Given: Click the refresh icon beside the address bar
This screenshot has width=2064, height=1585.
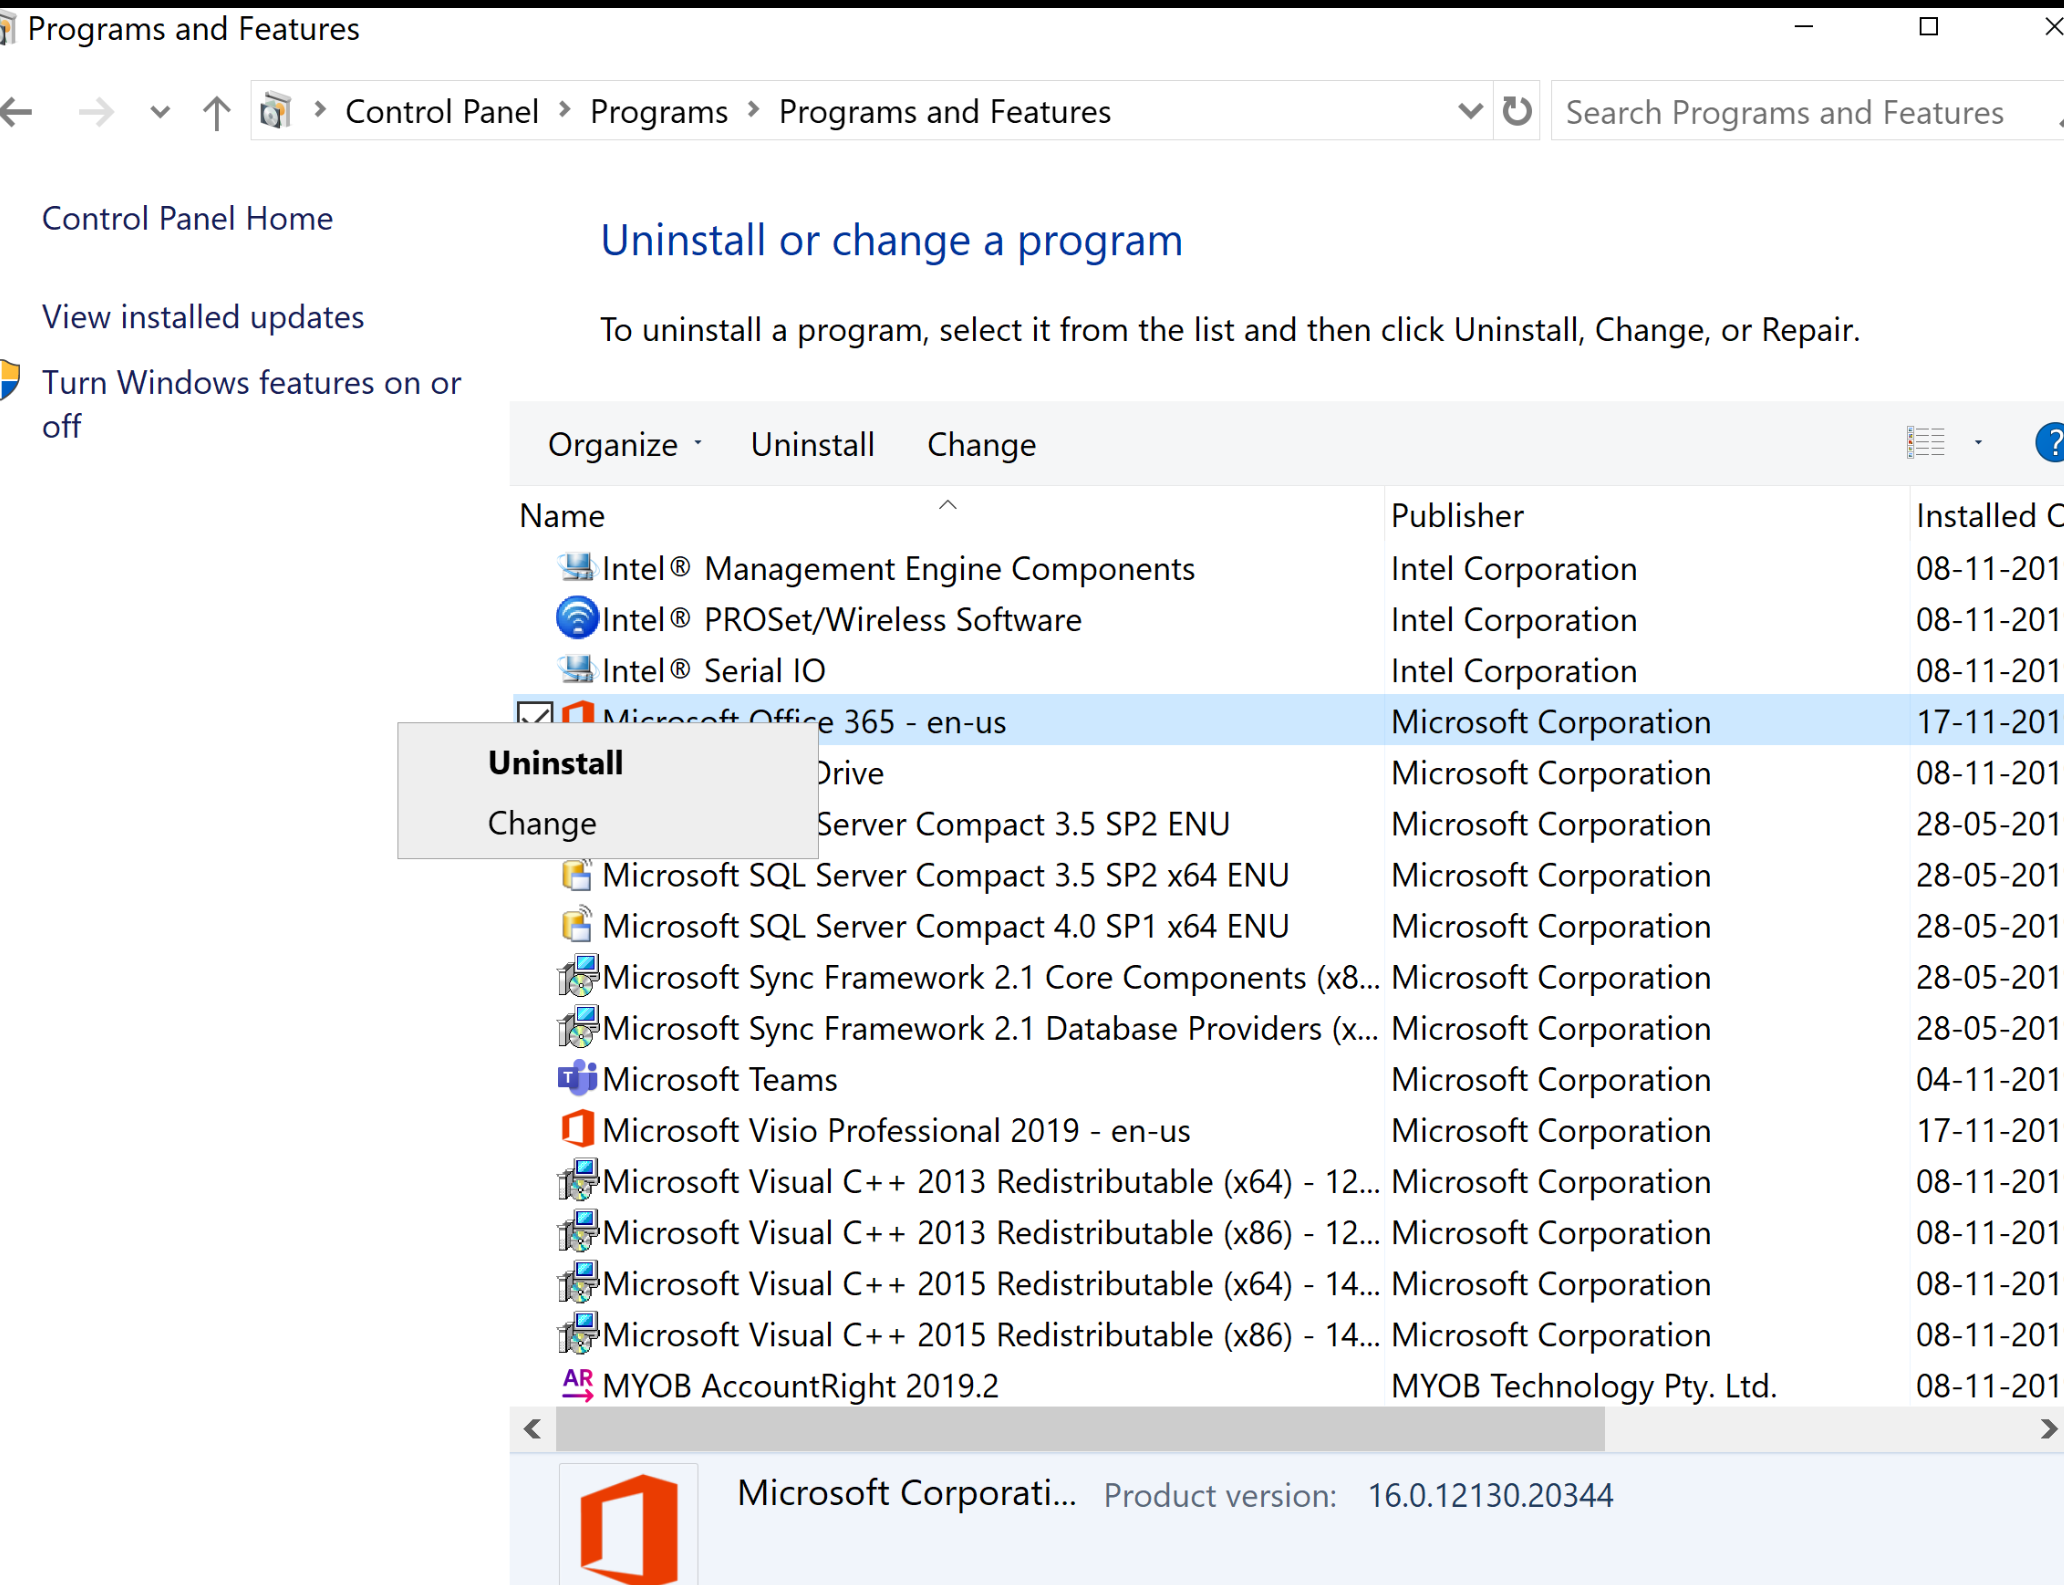Looking at the screenshot, I should pos(1516,111).
